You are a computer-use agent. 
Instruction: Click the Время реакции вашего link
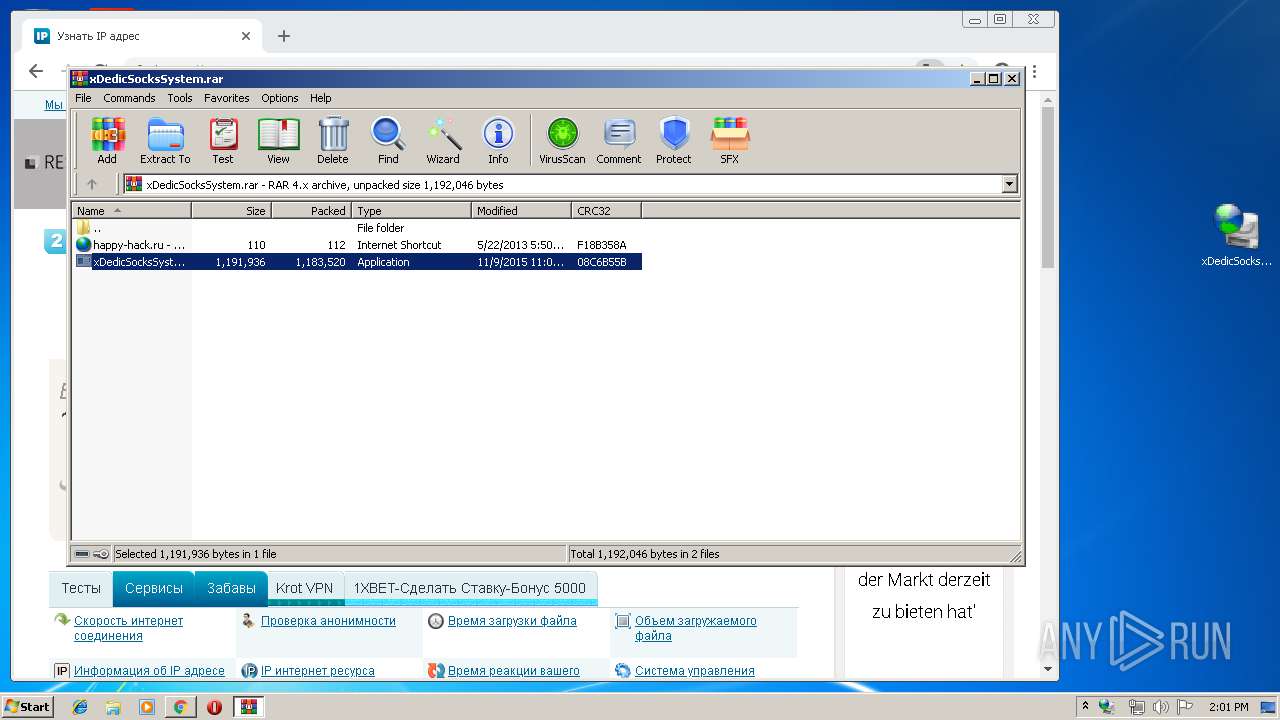(x=514, y=671)
